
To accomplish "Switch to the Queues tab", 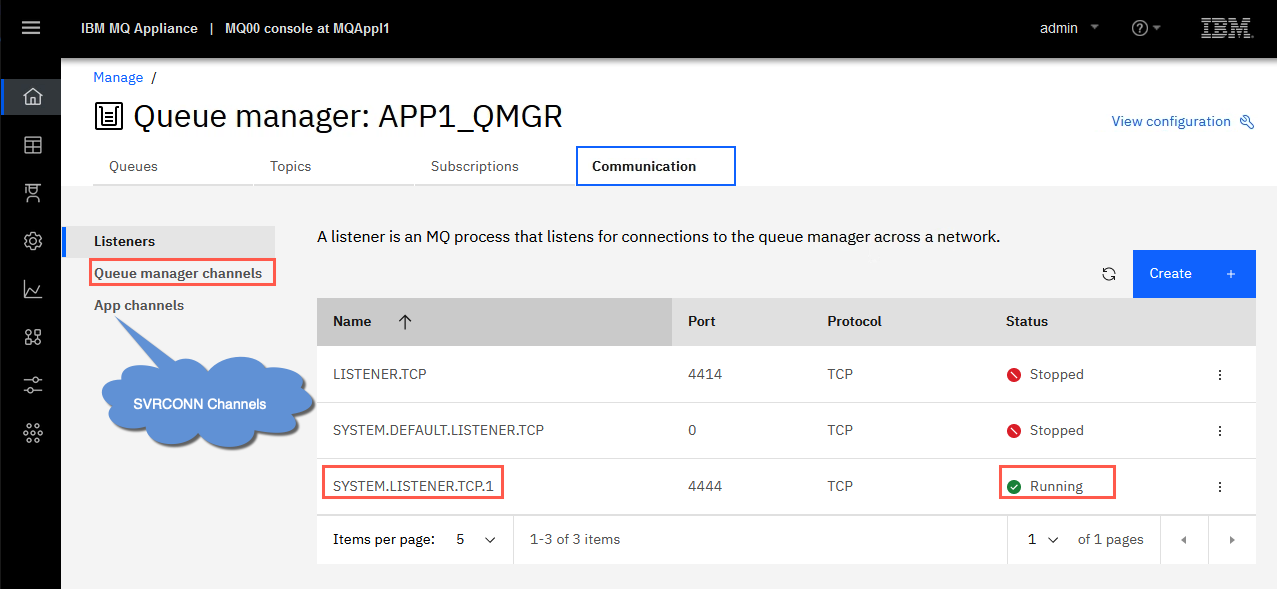I will 134,166.
